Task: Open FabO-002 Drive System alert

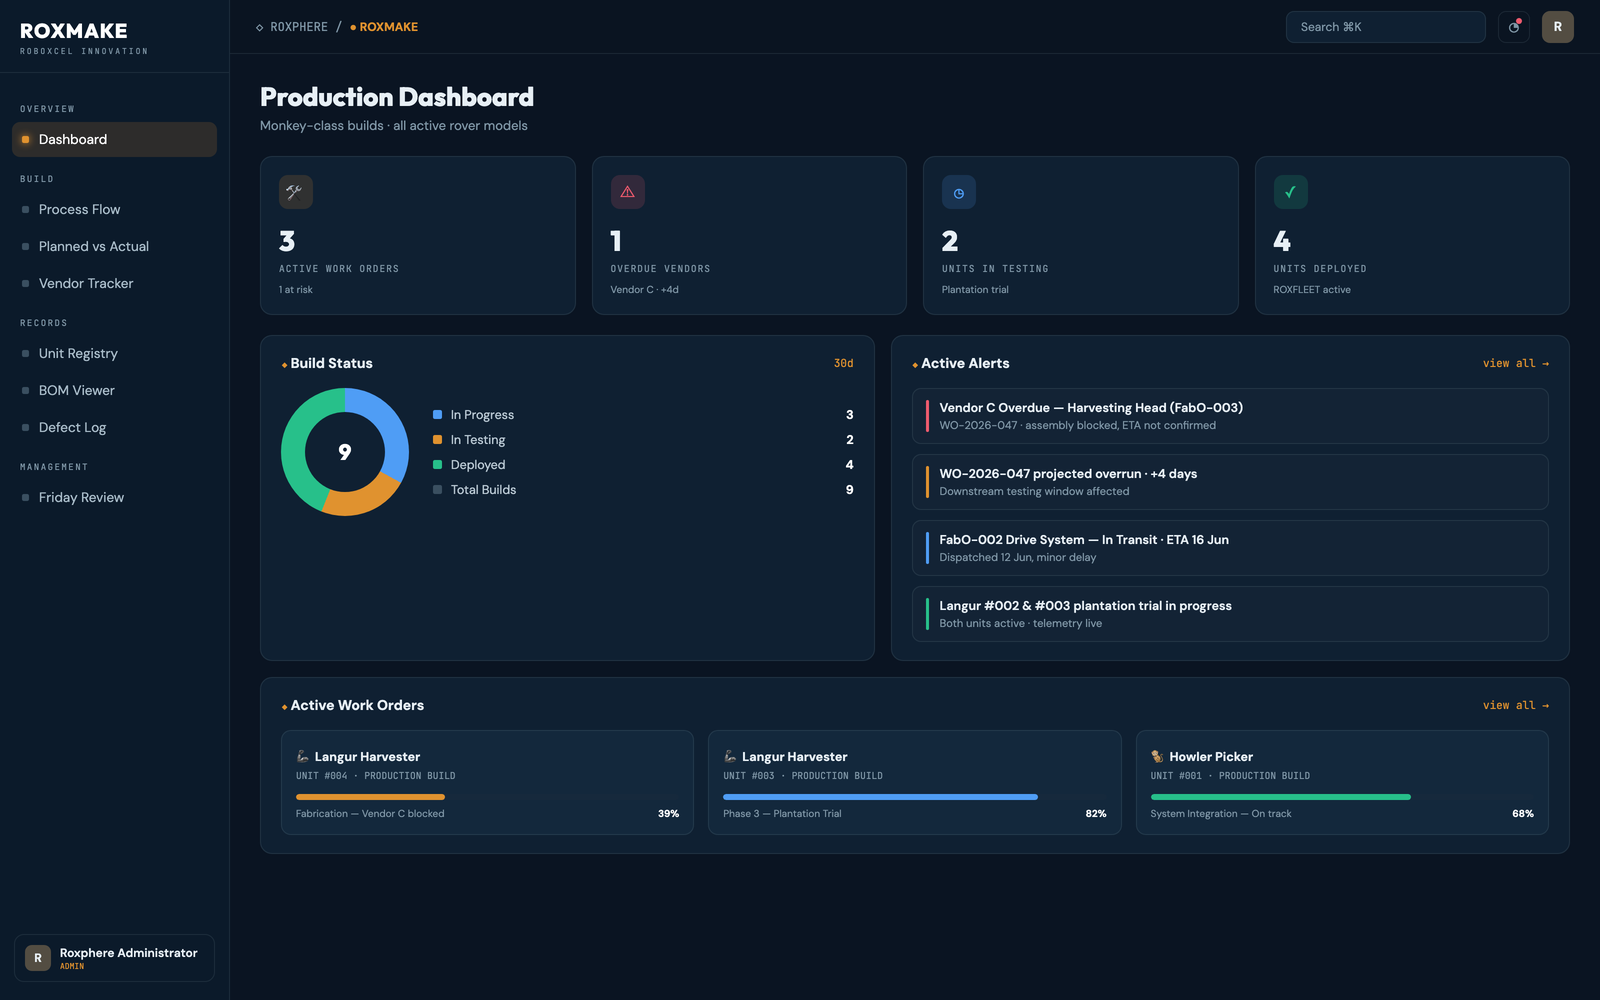Action: click(x=1230, y=548)
